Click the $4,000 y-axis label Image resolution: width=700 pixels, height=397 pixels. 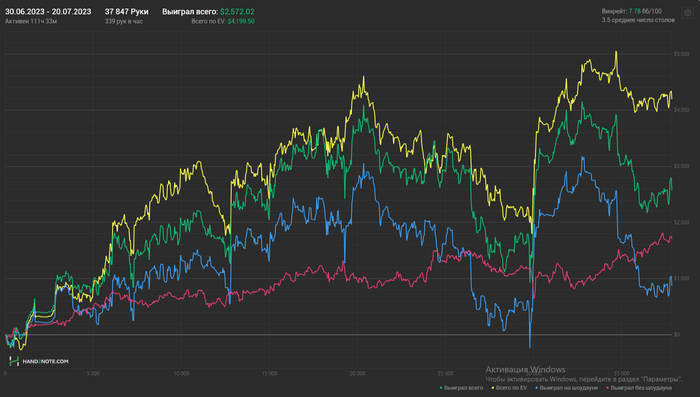[x=681, y=110]
